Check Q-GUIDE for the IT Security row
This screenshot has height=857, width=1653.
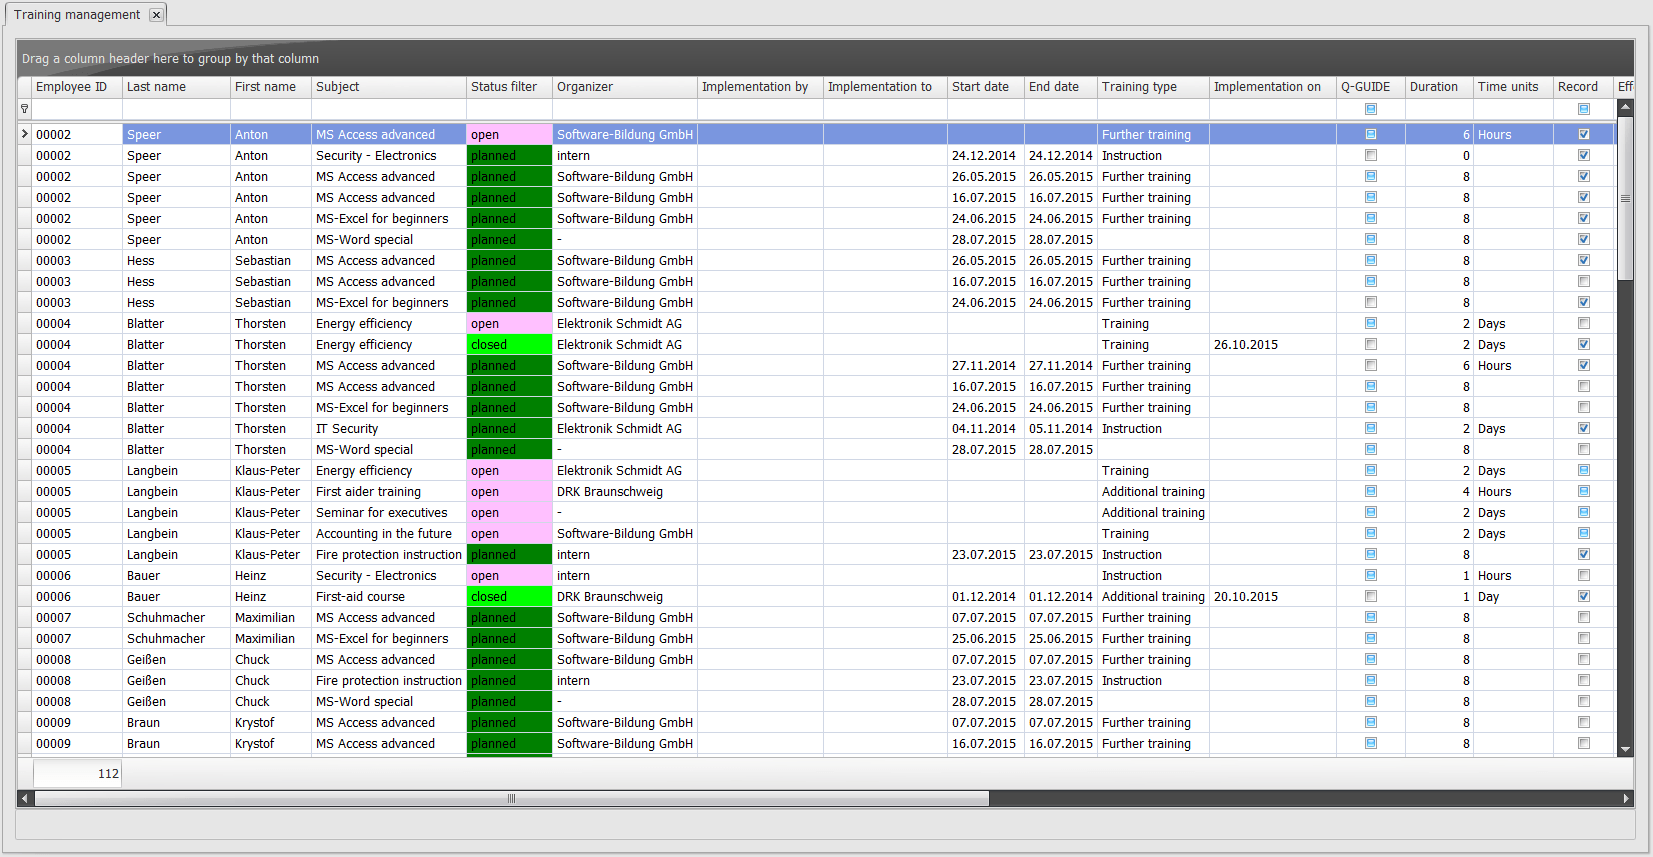(1371, 428)
